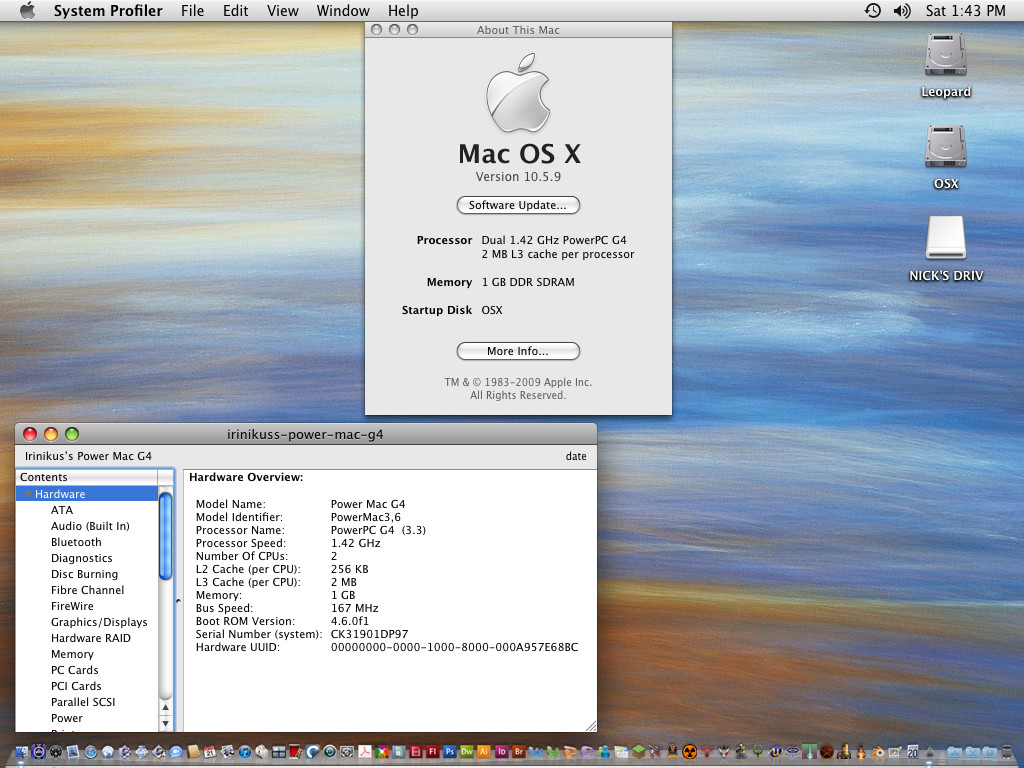This screenshot has width=1024, height=768.
Task: Click the Contents list scrollbar thumb
Action: (x=166, y=535)
